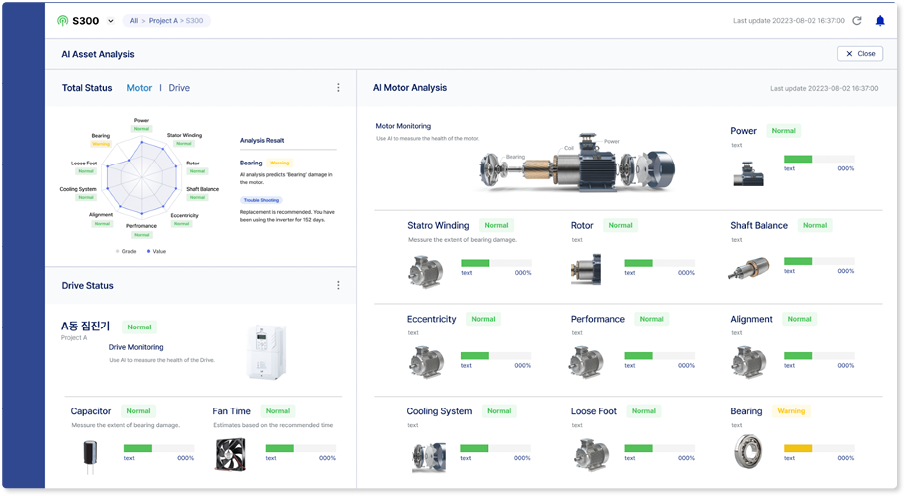Image resolution: width=905 pixels, height=496 pixels.
Task: Click the Capacitor component image
Action: coord(91,454)
